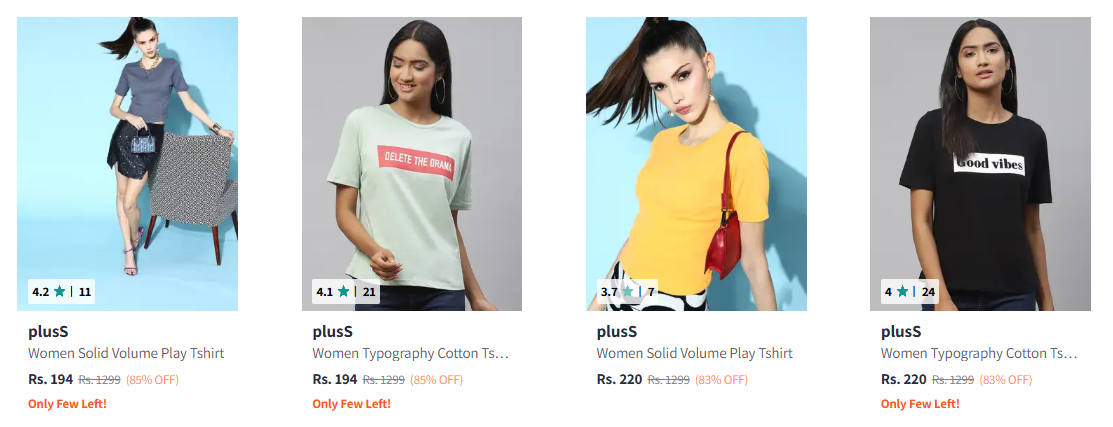Screen dimensions: 1113x427
Task: Open the Delete The Drama tshirt image
Action: pyautogui.click(x=412, y=164)
